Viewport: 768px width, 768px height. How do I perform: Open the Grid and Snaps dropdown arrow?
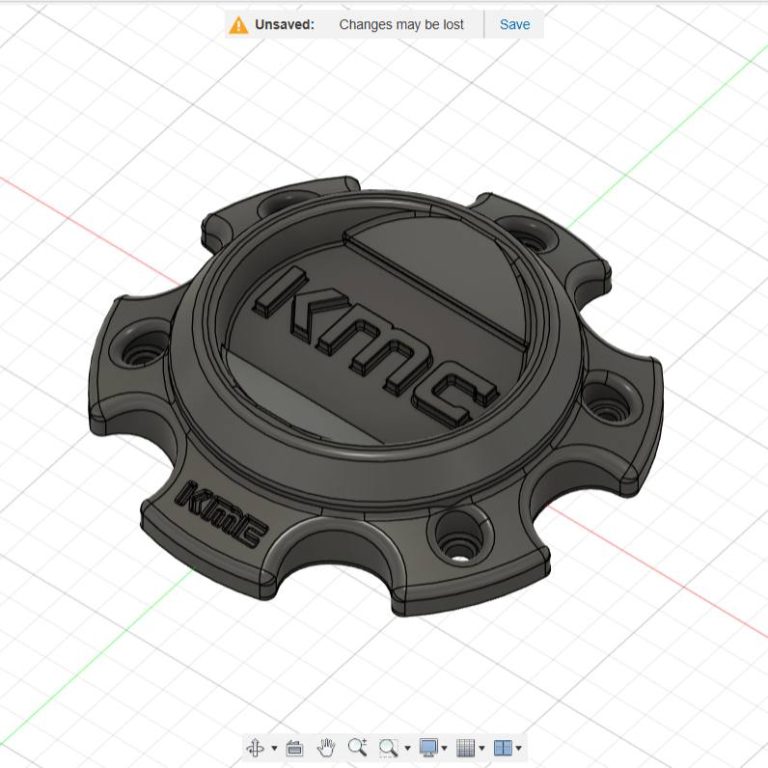tap(481, 748)
